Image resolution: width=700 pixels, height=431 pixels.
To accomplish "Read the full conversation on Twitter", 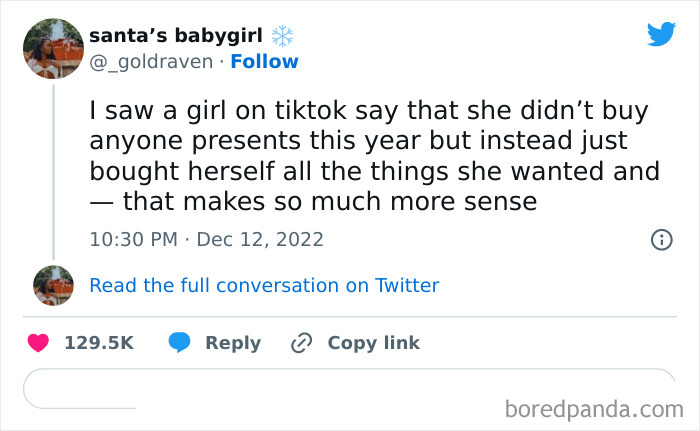I will click(x=264, y=285).
